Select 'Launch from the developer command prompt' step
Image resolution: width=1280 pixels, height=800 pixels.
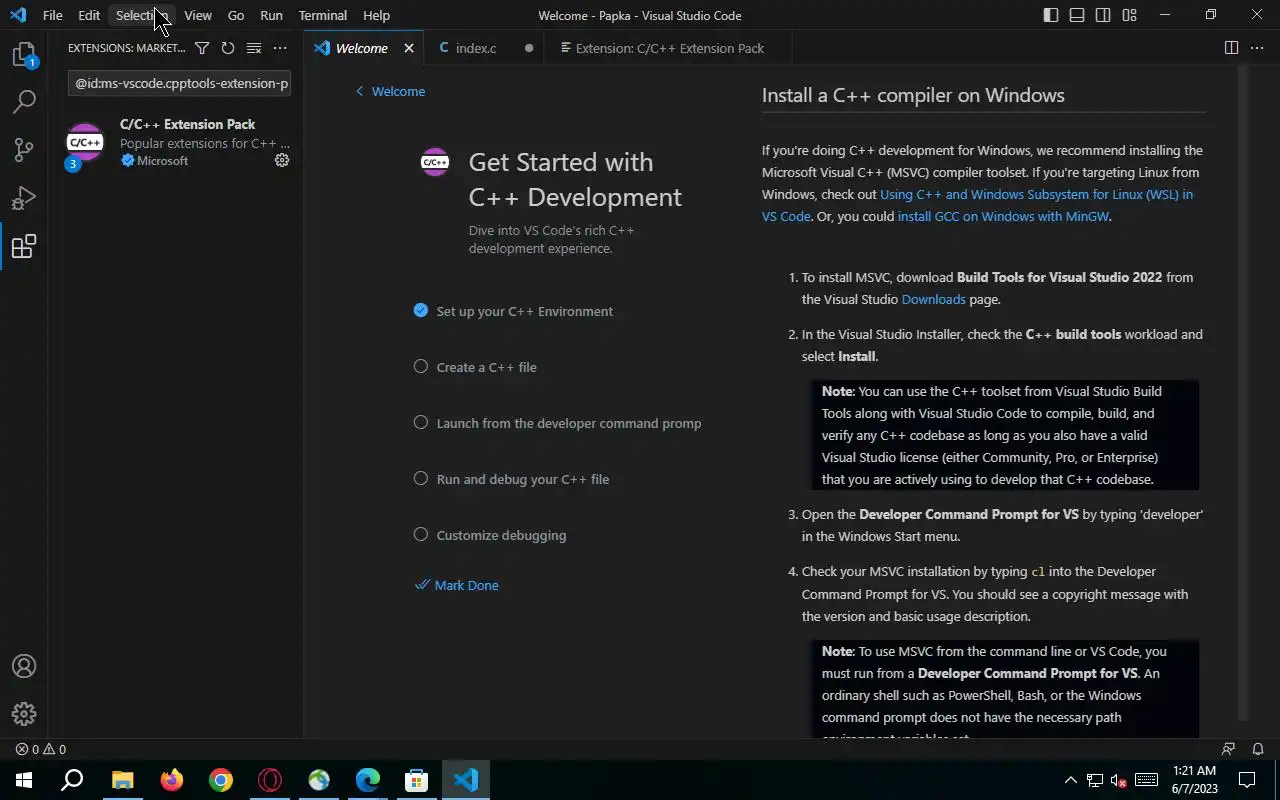(569, 423)
